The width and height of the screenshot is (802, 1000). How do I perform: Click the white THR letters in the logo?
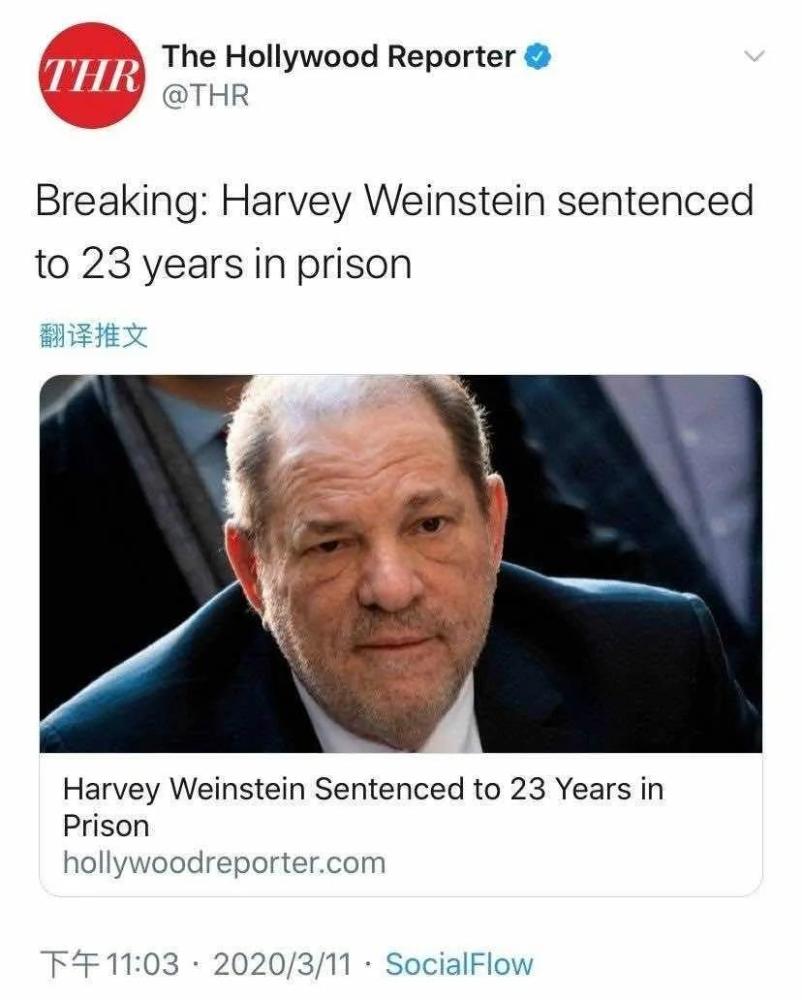(90, 76)
